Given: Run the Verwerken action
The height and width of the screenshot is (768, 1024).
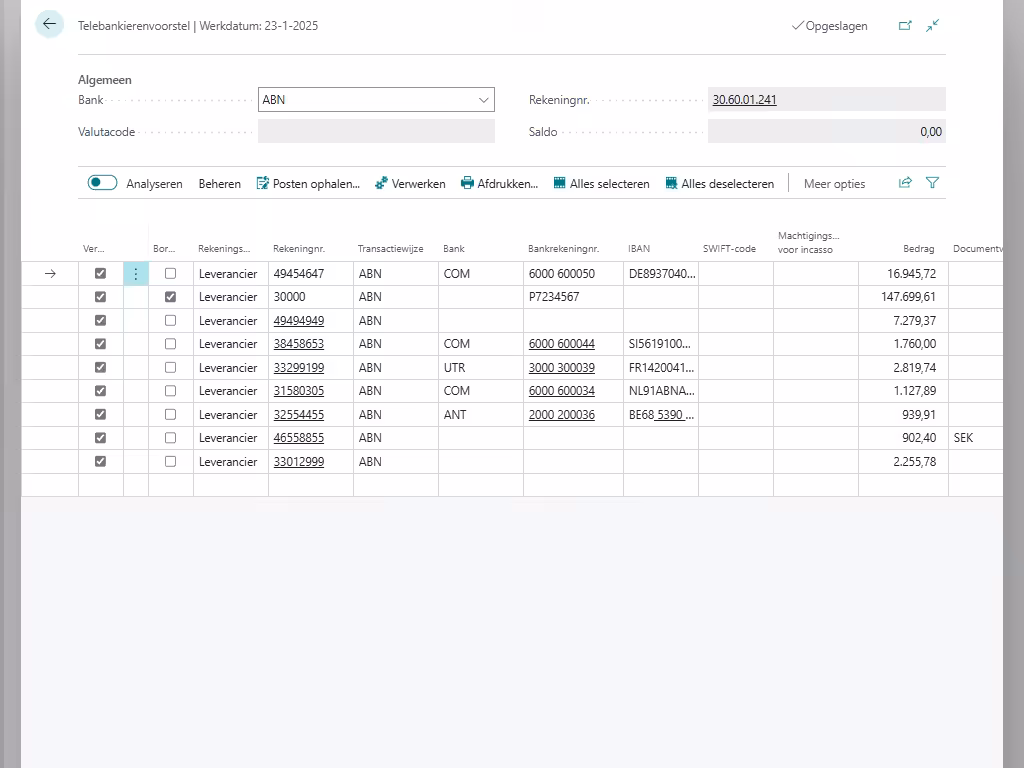Looking at the screenshot, I should click(x=410, y=184).
